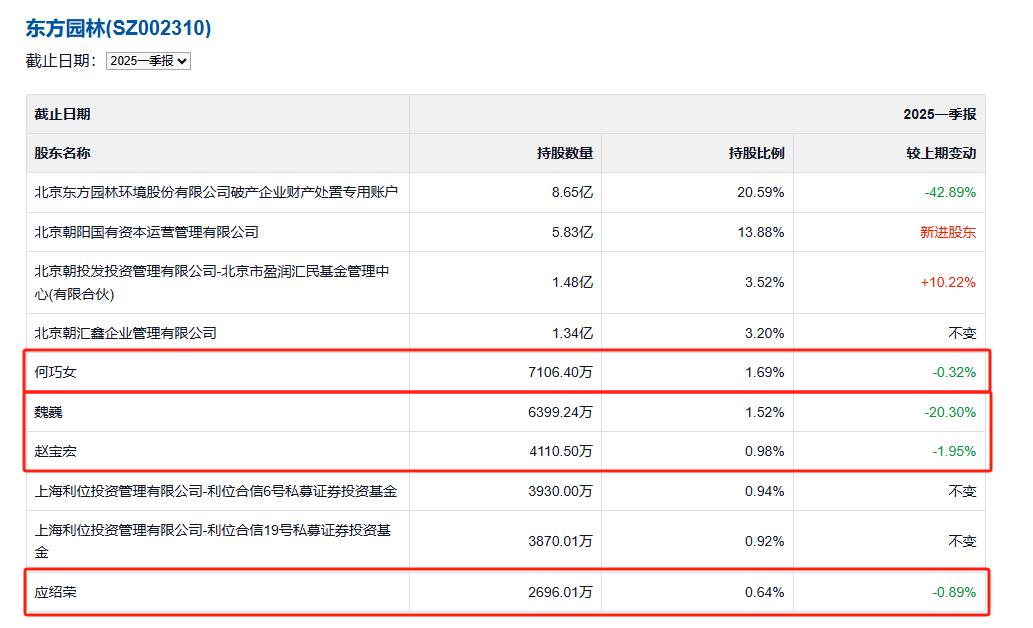The width and height of the screenshot is (1033, 628).
Task: Click the 1.52% holding ratio
Action: [x=765, y=413]
